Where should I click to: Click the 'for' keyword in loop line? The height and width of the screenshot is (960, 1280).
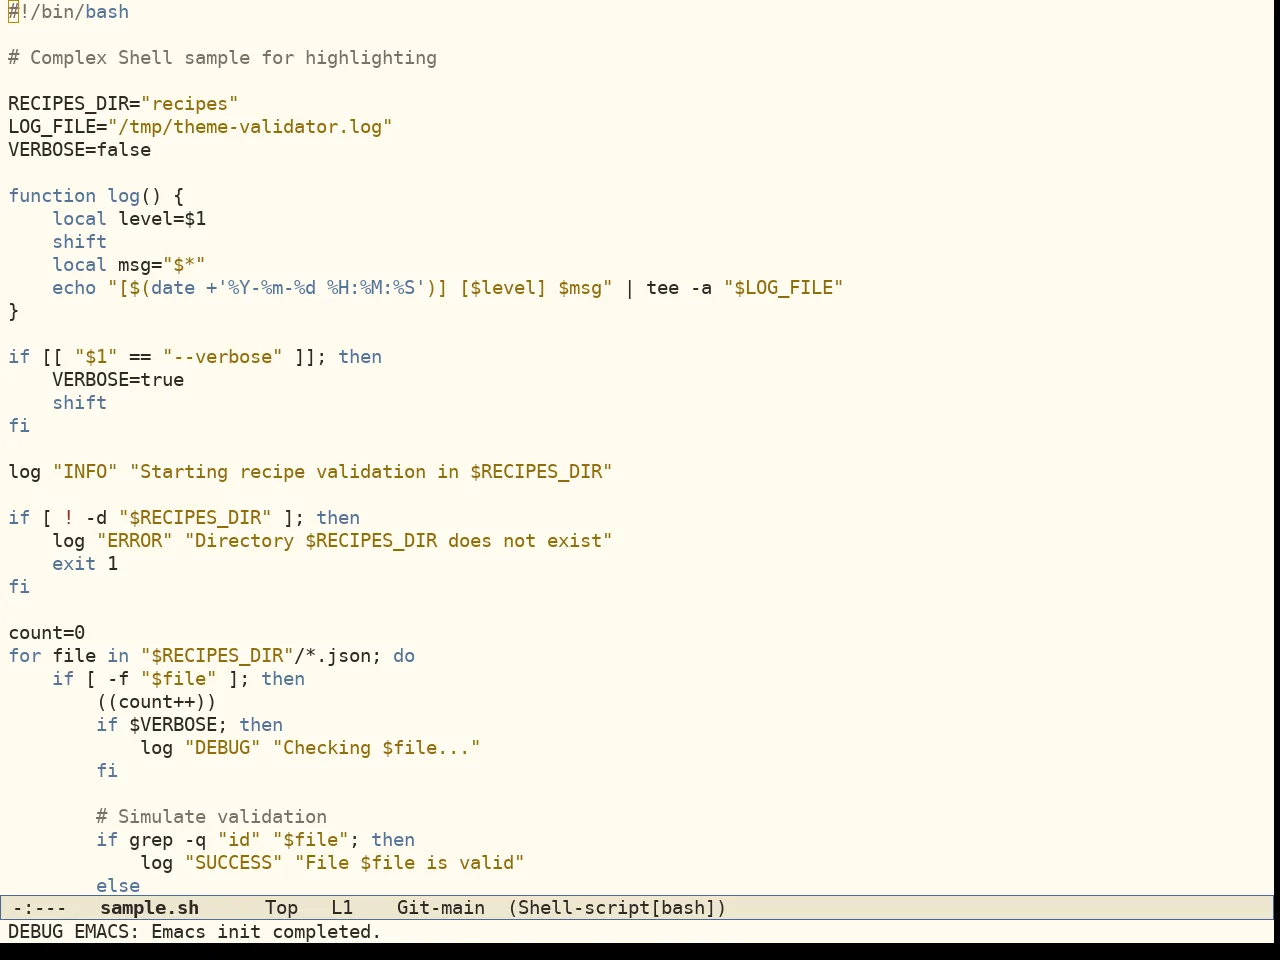(24, 656)
